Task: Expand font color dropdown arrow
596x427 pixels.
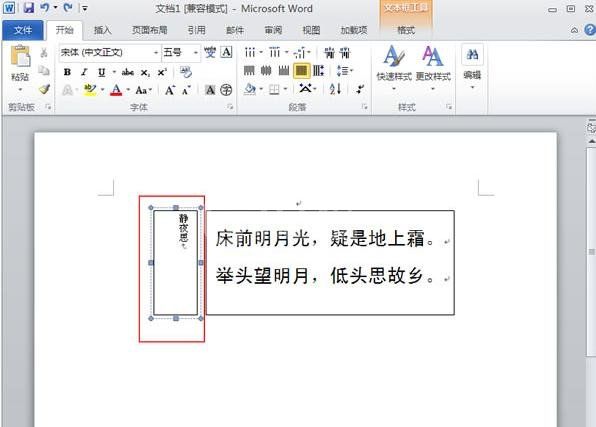Action: [x=128, y=90]
